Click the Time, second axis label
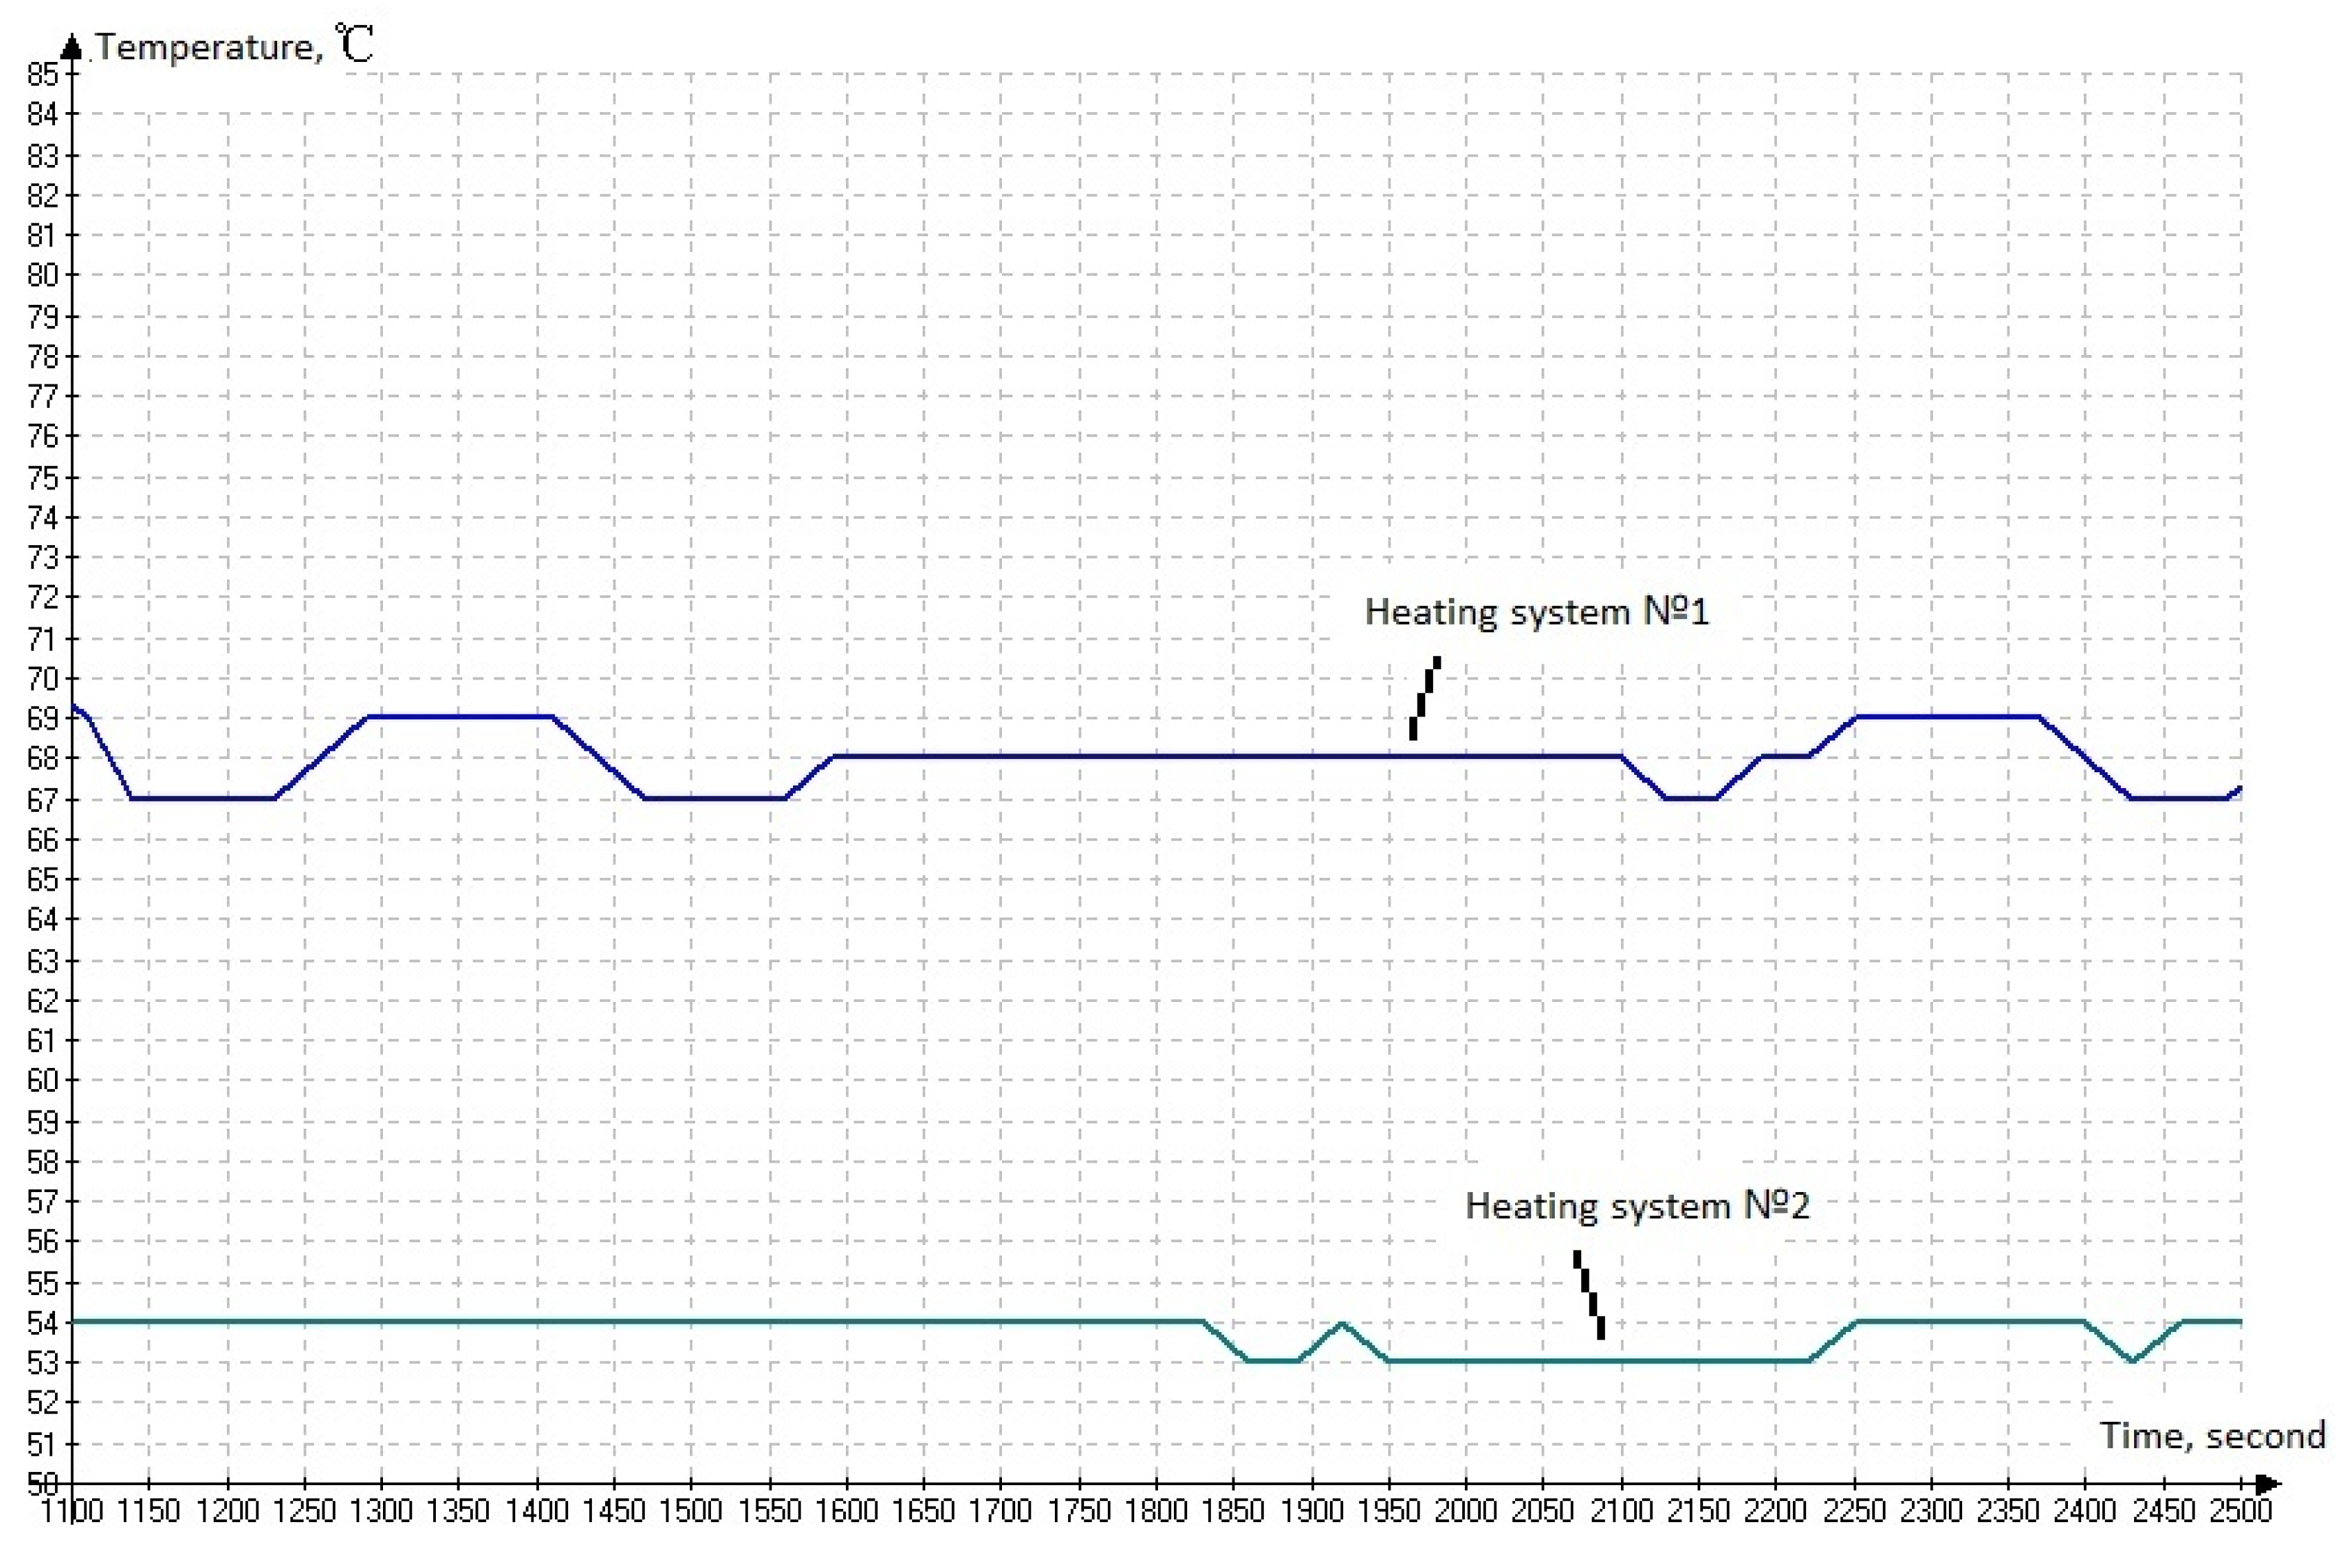The width and height of the screenshot is (2343, 1568). tap(2211, 1436)
